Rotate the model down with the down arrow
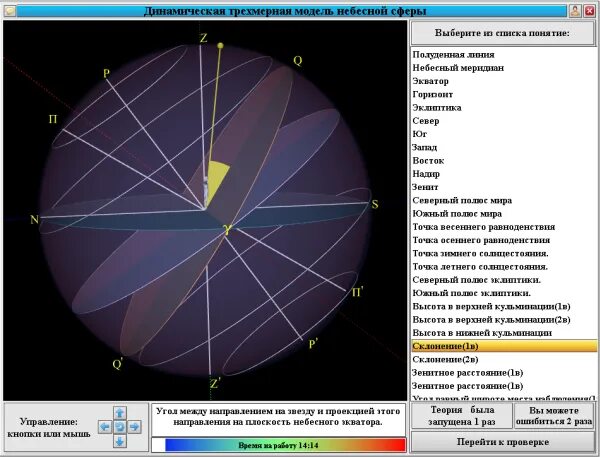The image size is (600, 457). click(x=120, y=441)
